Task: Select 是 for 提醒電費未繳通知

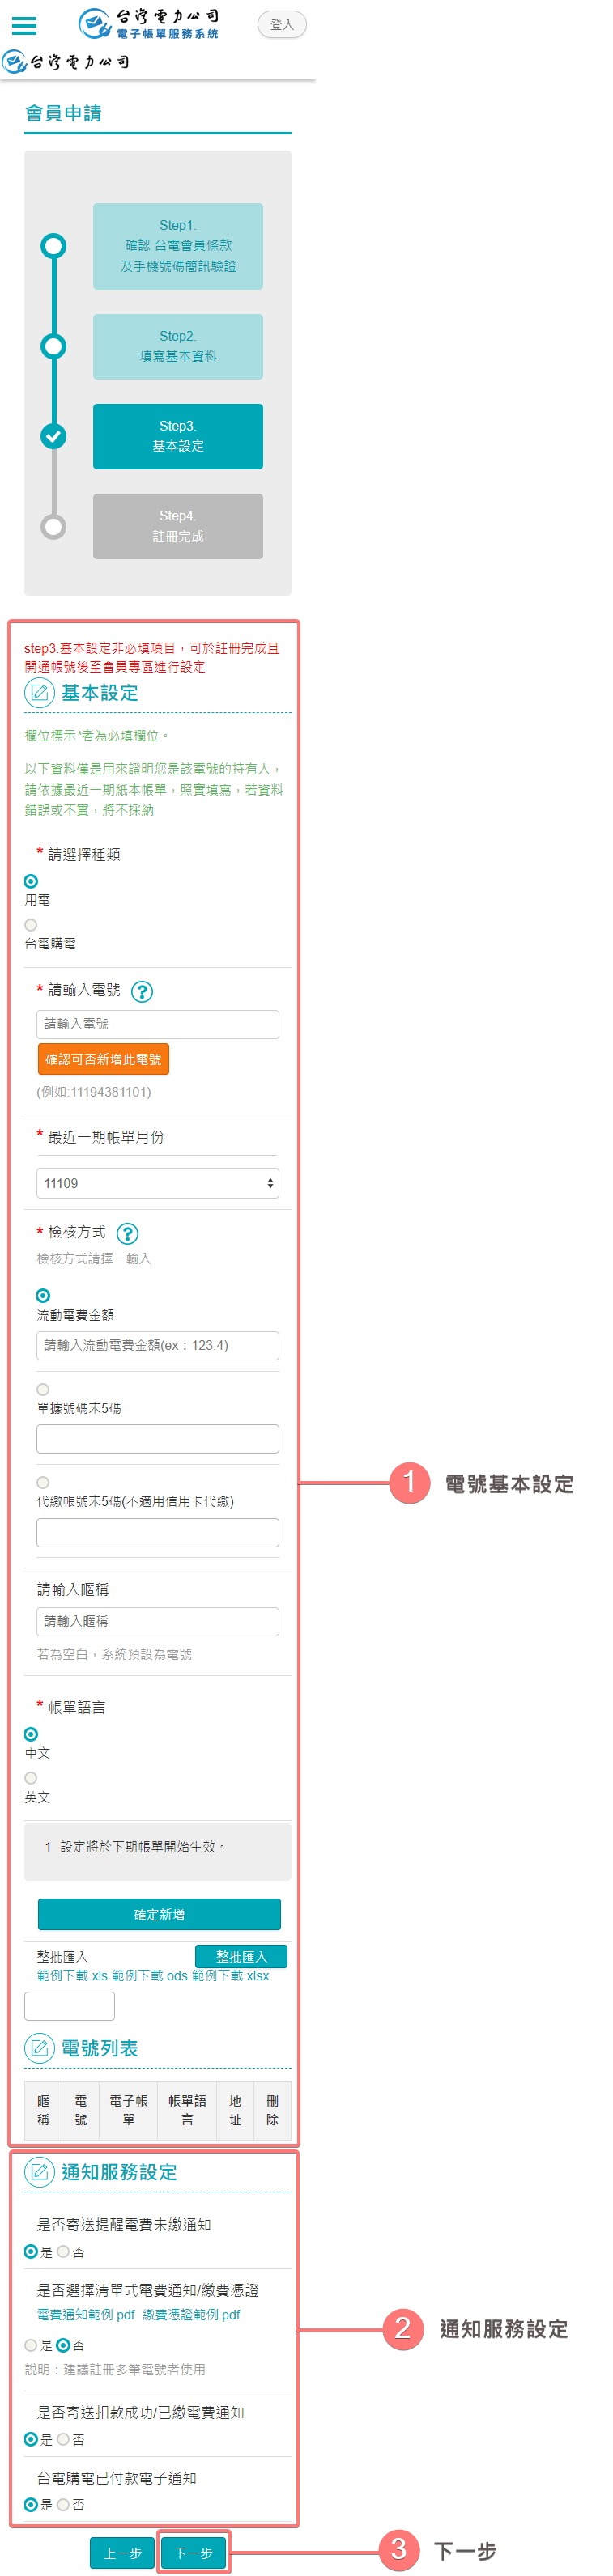Action: click(x=31, y=2252)
